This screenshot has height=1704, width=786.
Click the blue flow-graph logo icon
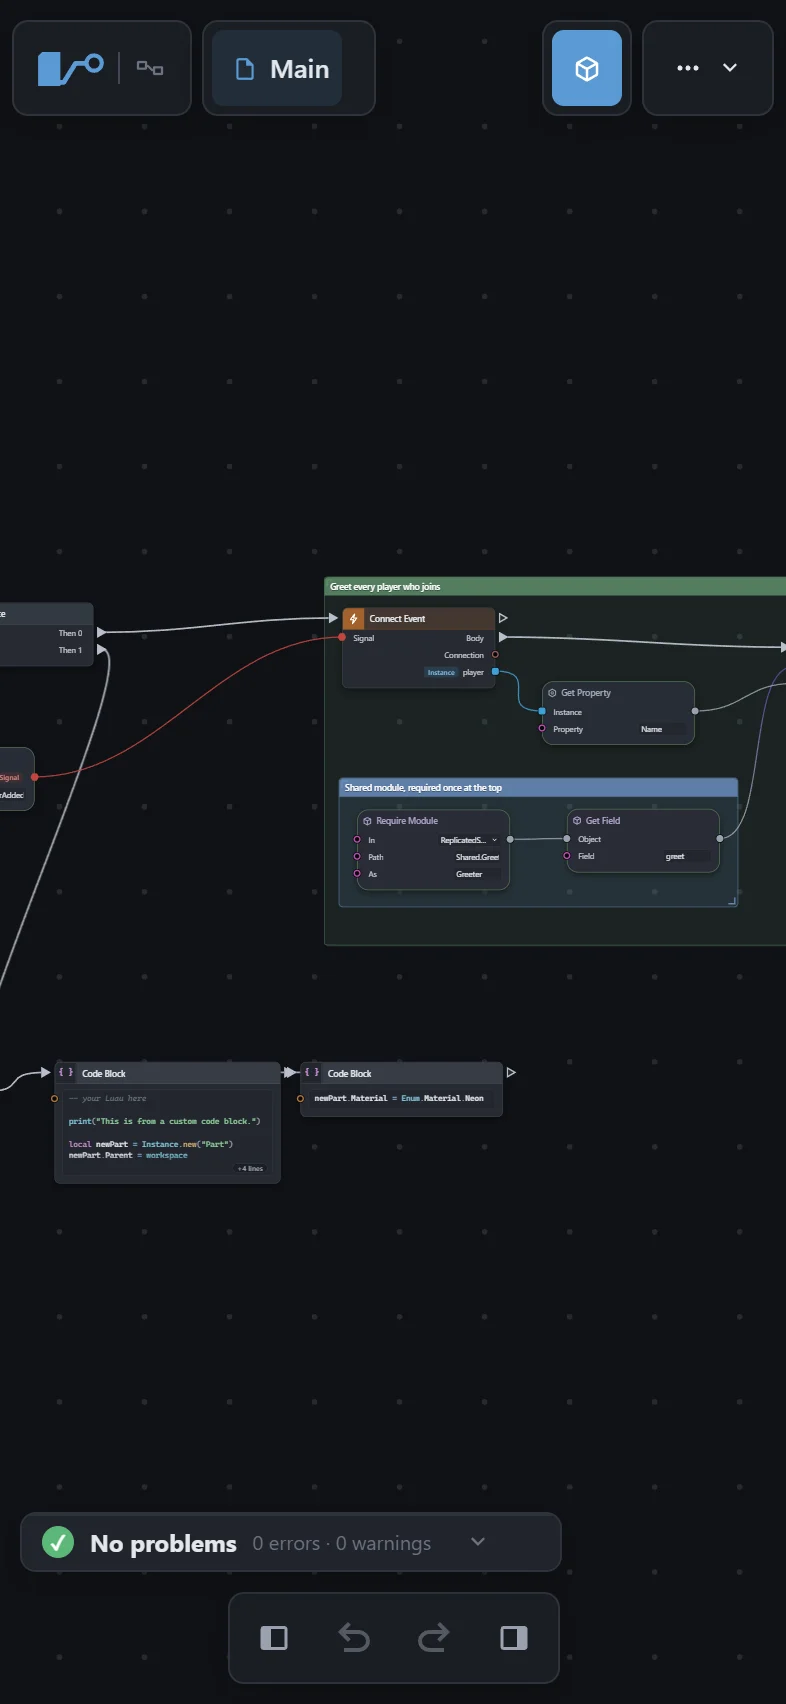(x=70, y=68)
